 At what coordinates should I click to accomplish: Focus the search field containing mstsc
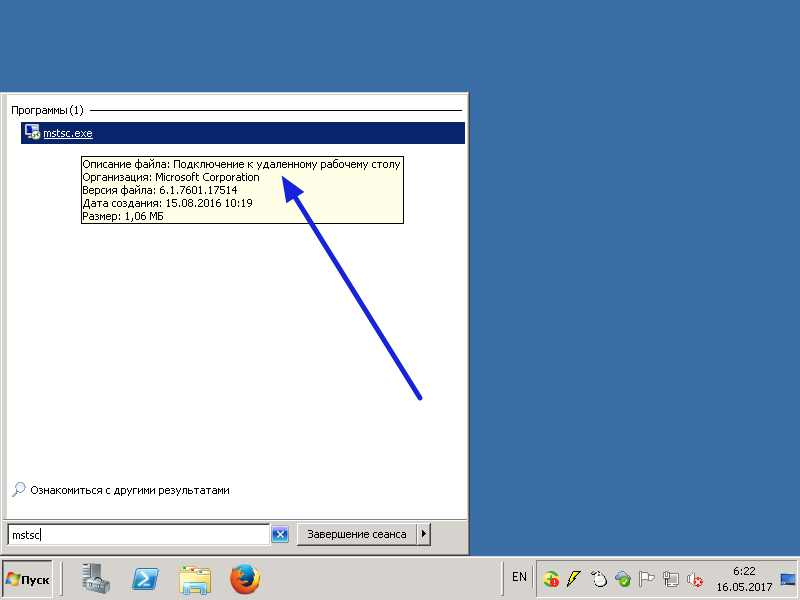138,535
